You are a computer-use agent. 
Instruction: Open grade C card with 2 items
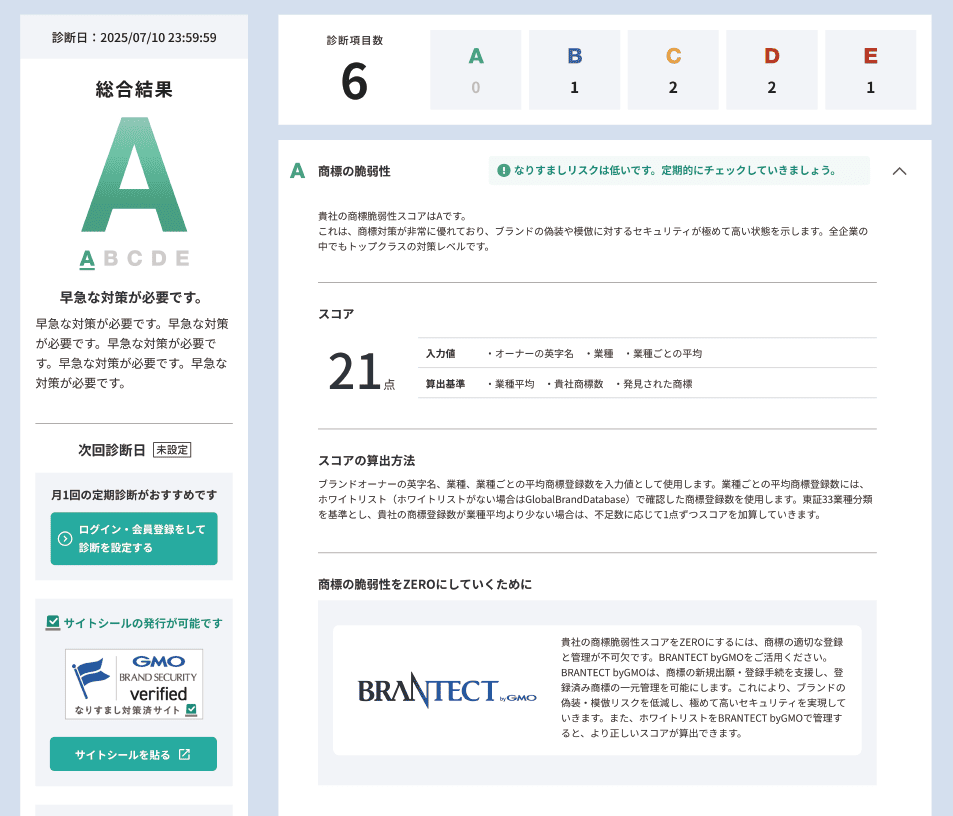point(673,70)
